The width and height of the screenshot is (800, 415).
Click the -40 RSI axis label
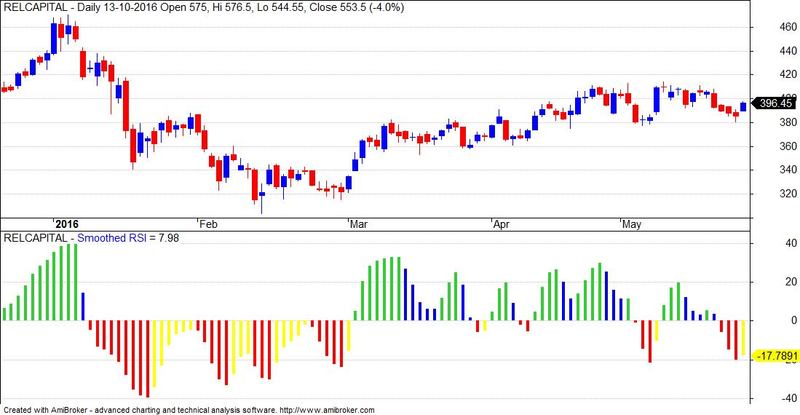[x=788, y=398]
